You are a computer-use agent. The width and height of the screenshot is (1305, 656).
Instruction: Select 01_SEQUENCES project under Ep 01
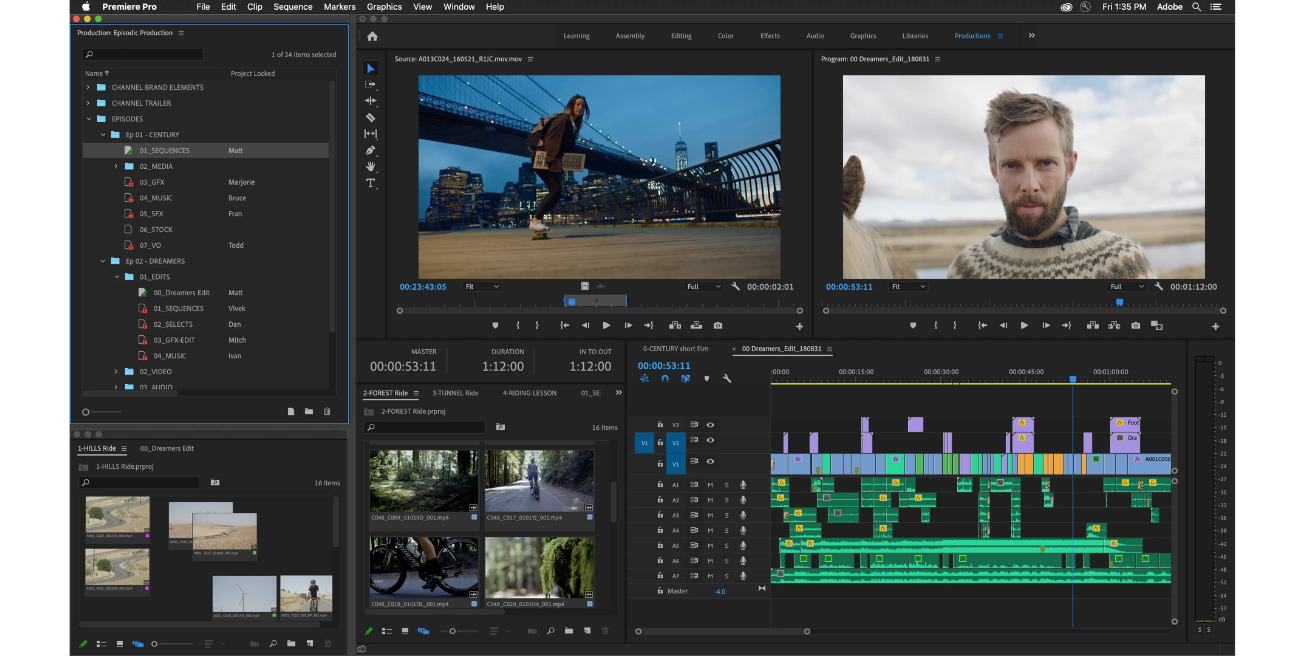point(164,150)
